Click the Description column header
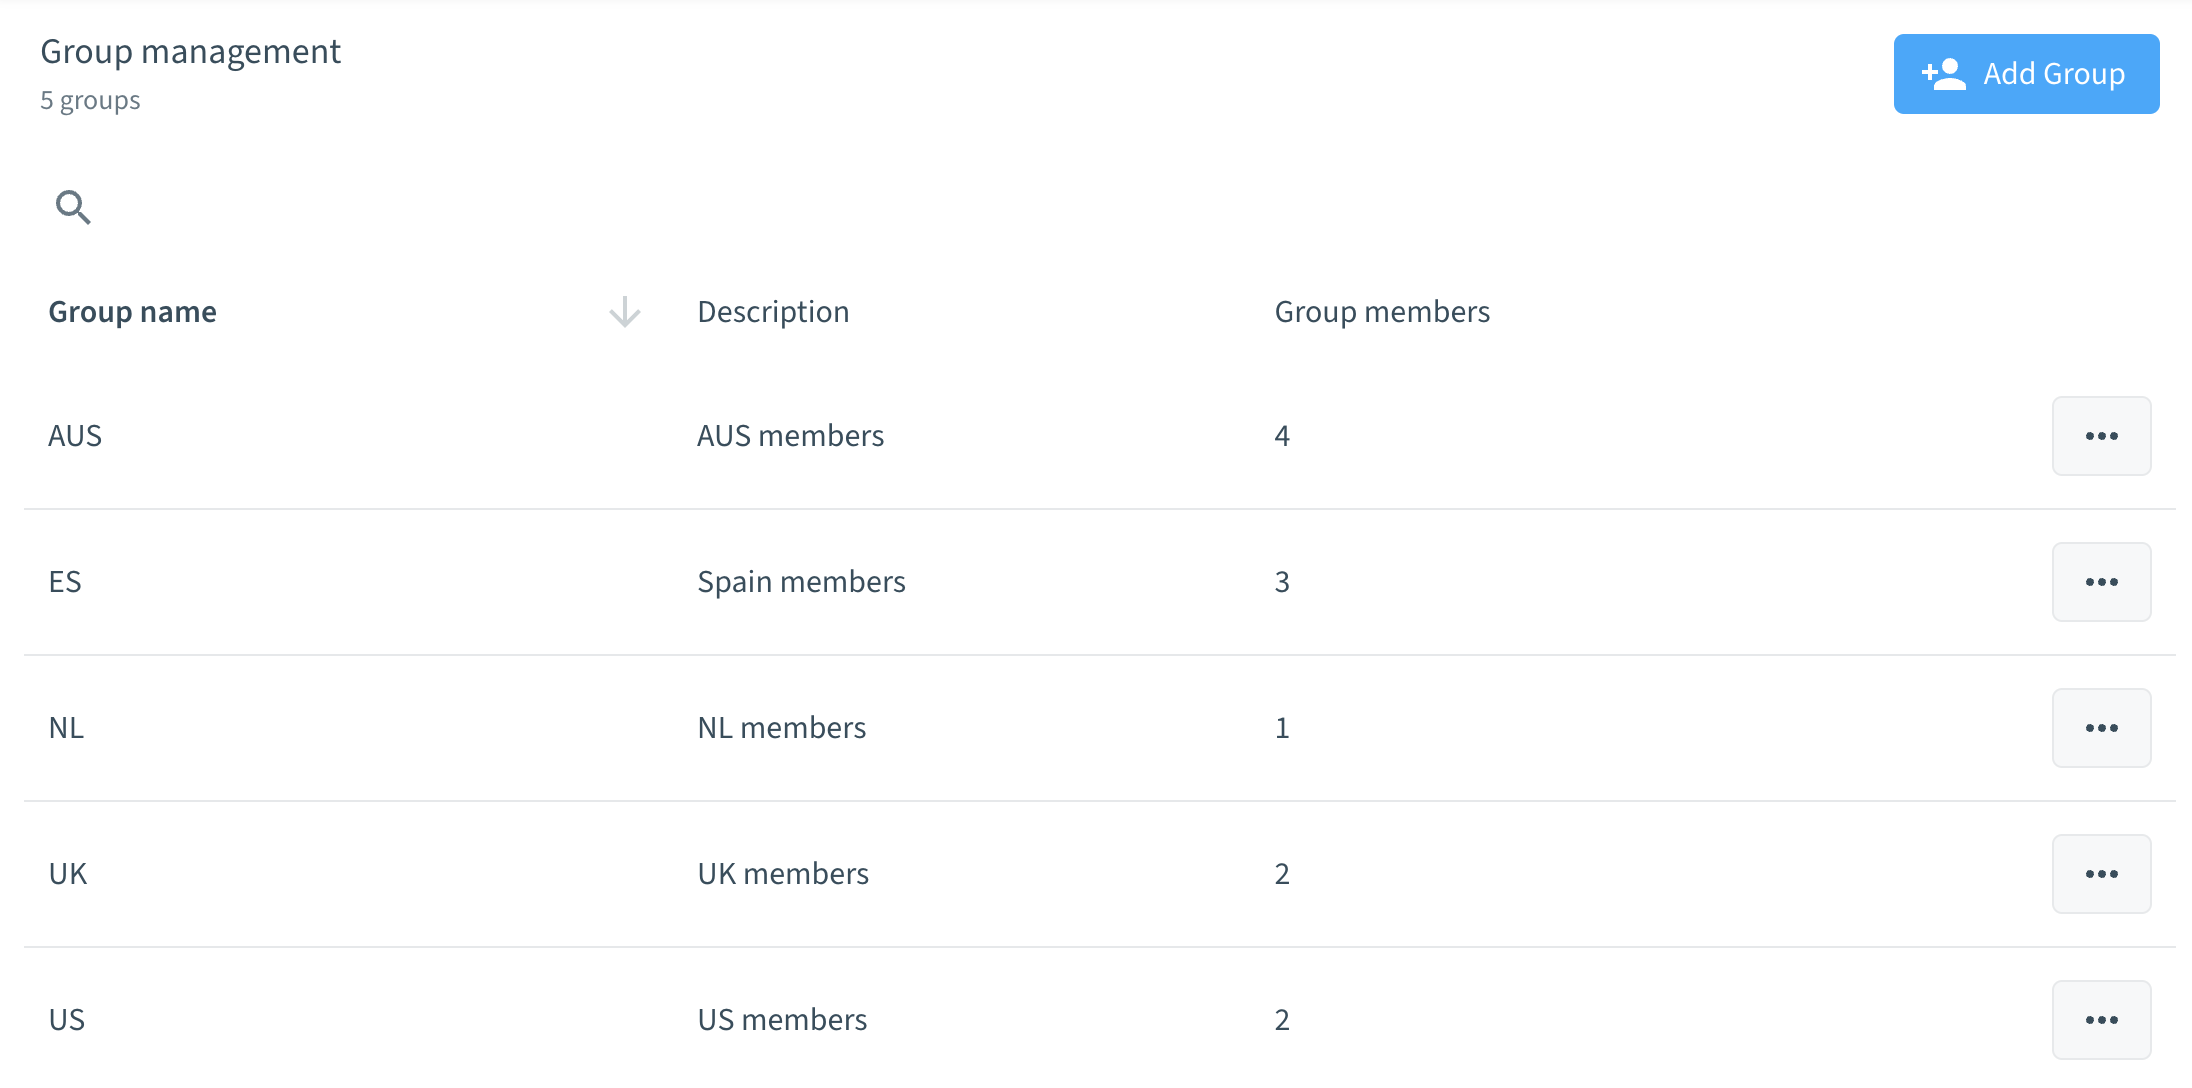The width and height of the screenshot is (2192, 1088). pyautogui.click(x=773, y=311)
